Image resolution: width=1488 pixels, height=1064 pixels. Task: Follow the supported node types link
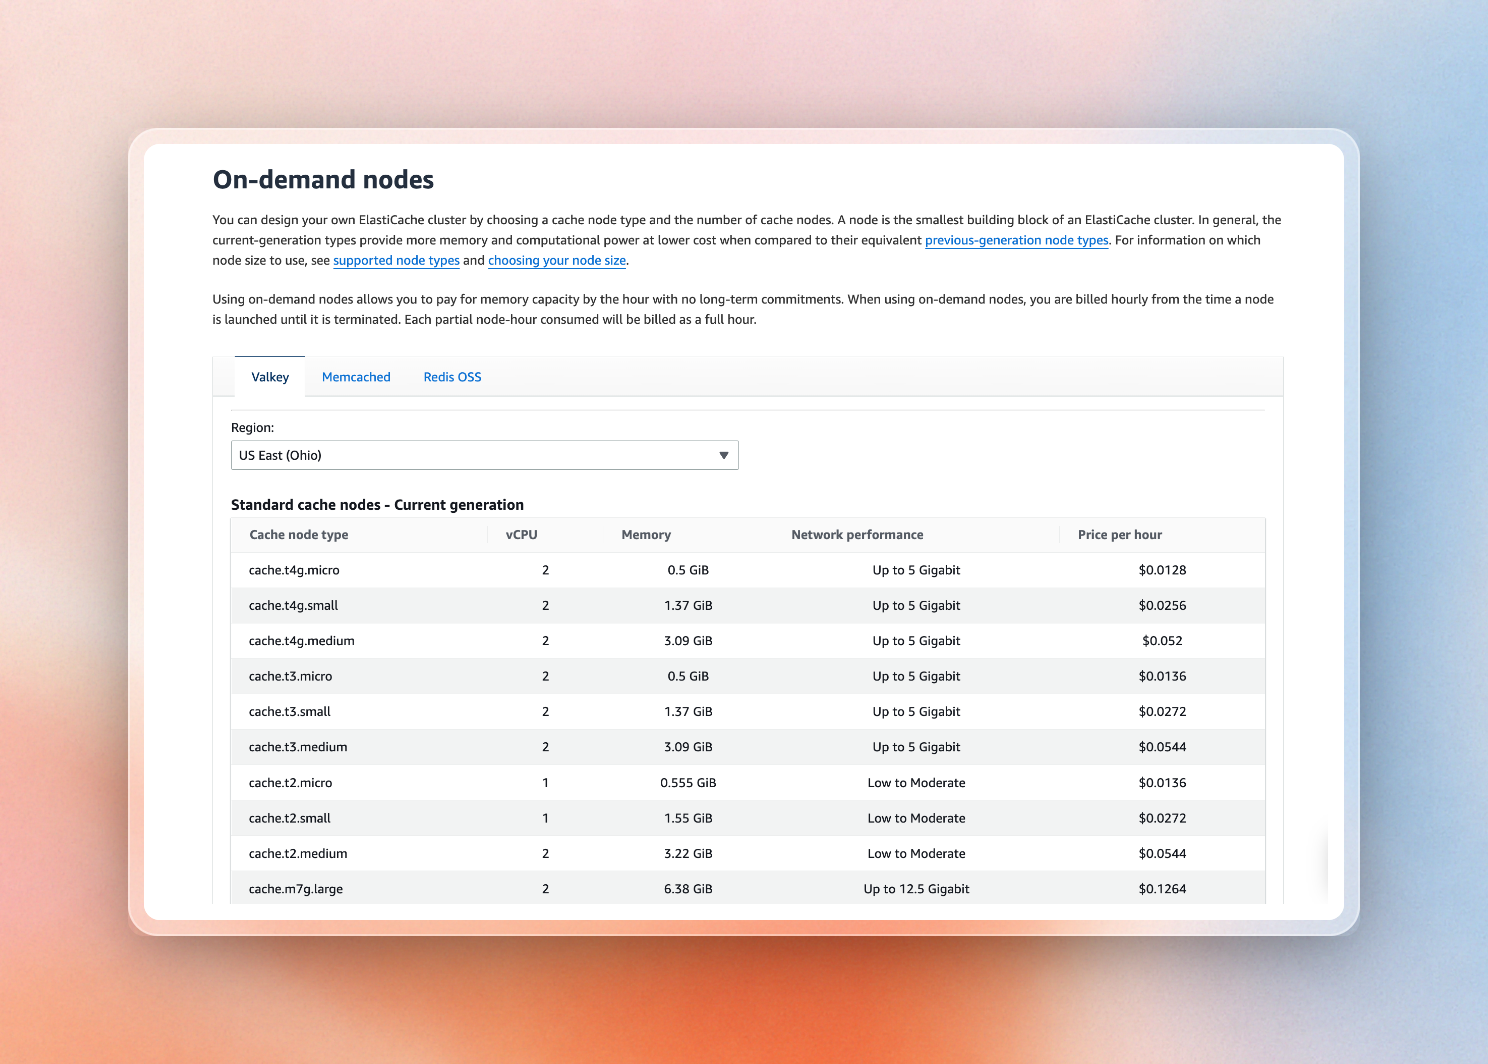[396, 261]
